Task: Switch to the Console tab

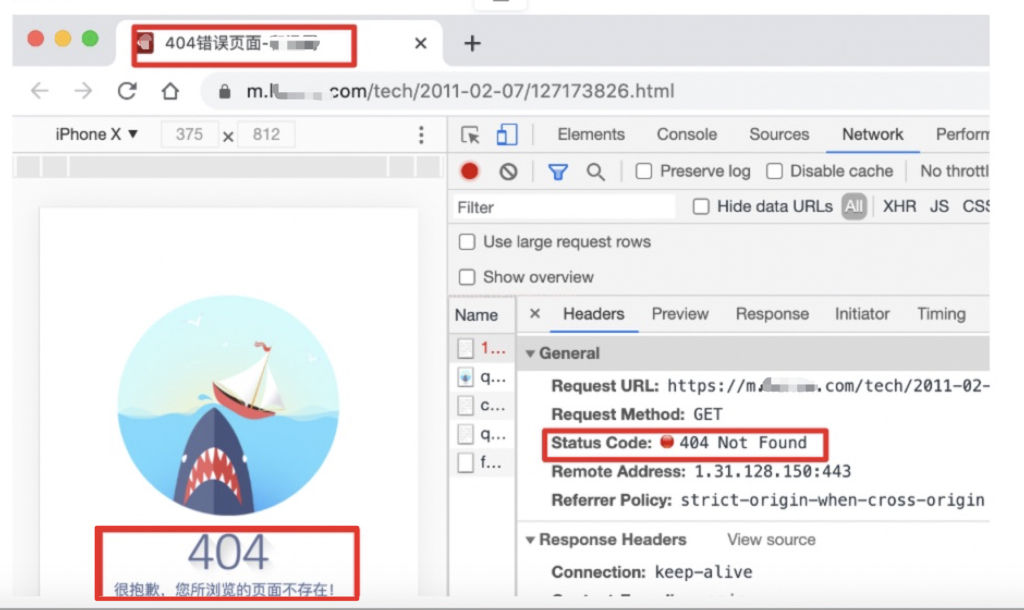Action: coord(686,135)
